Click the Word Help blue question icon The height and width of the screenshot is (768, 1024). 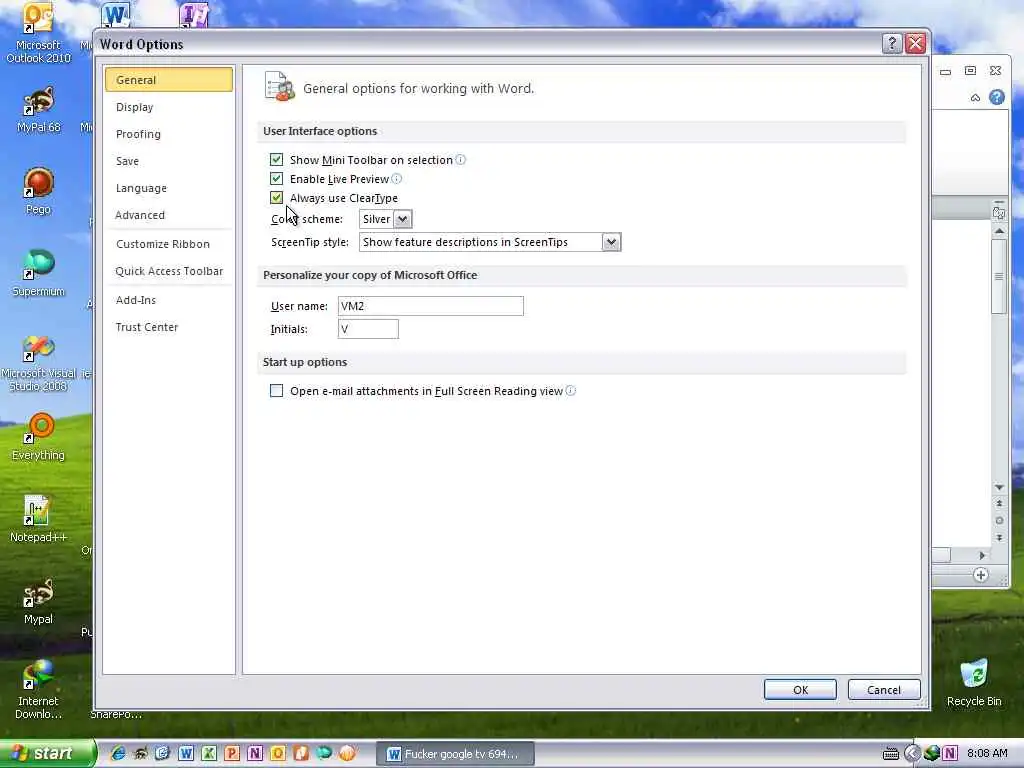tap(997, 97)
